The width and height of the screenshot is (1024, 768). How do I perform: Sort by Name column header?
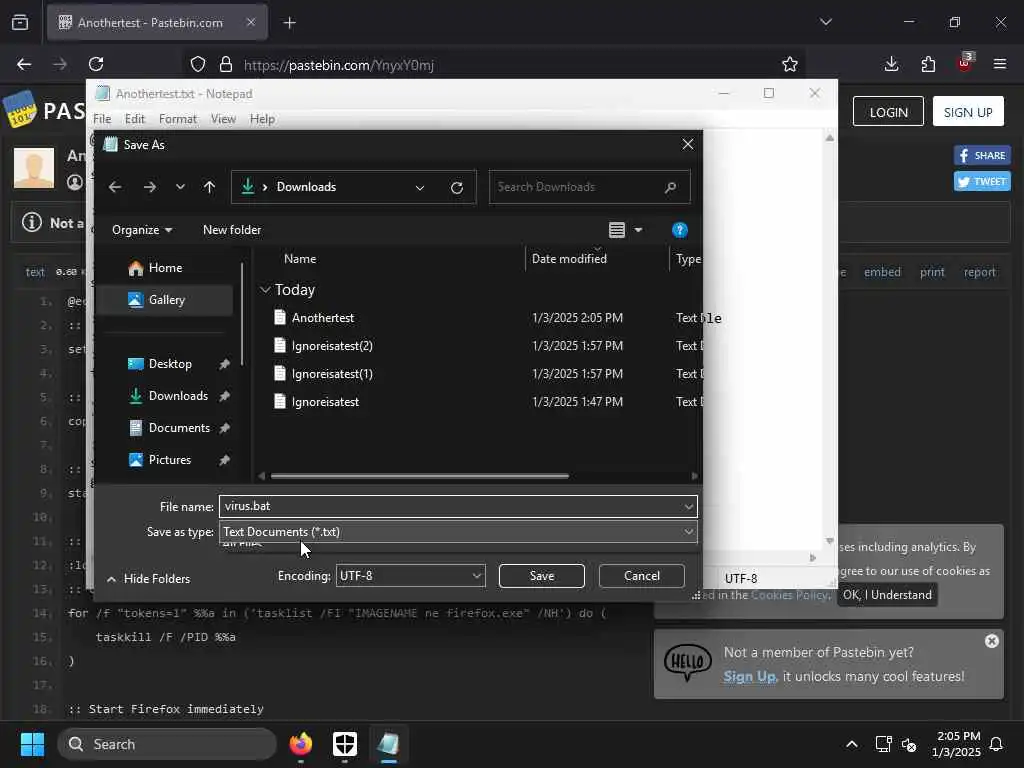point(300,259)
